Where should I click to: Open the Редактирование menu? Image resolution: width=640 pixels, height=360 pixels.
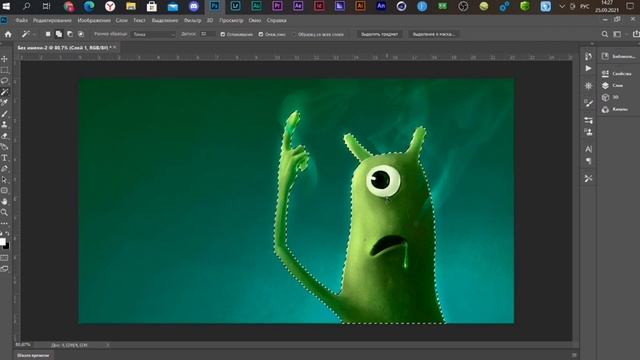pos(52,20)
